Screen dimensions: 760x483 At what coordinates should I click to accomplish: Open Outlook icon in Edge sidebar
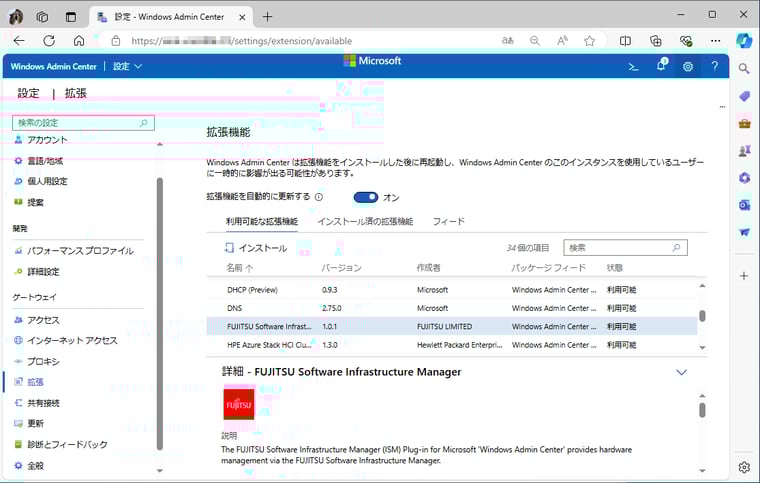tap(744, 205)
